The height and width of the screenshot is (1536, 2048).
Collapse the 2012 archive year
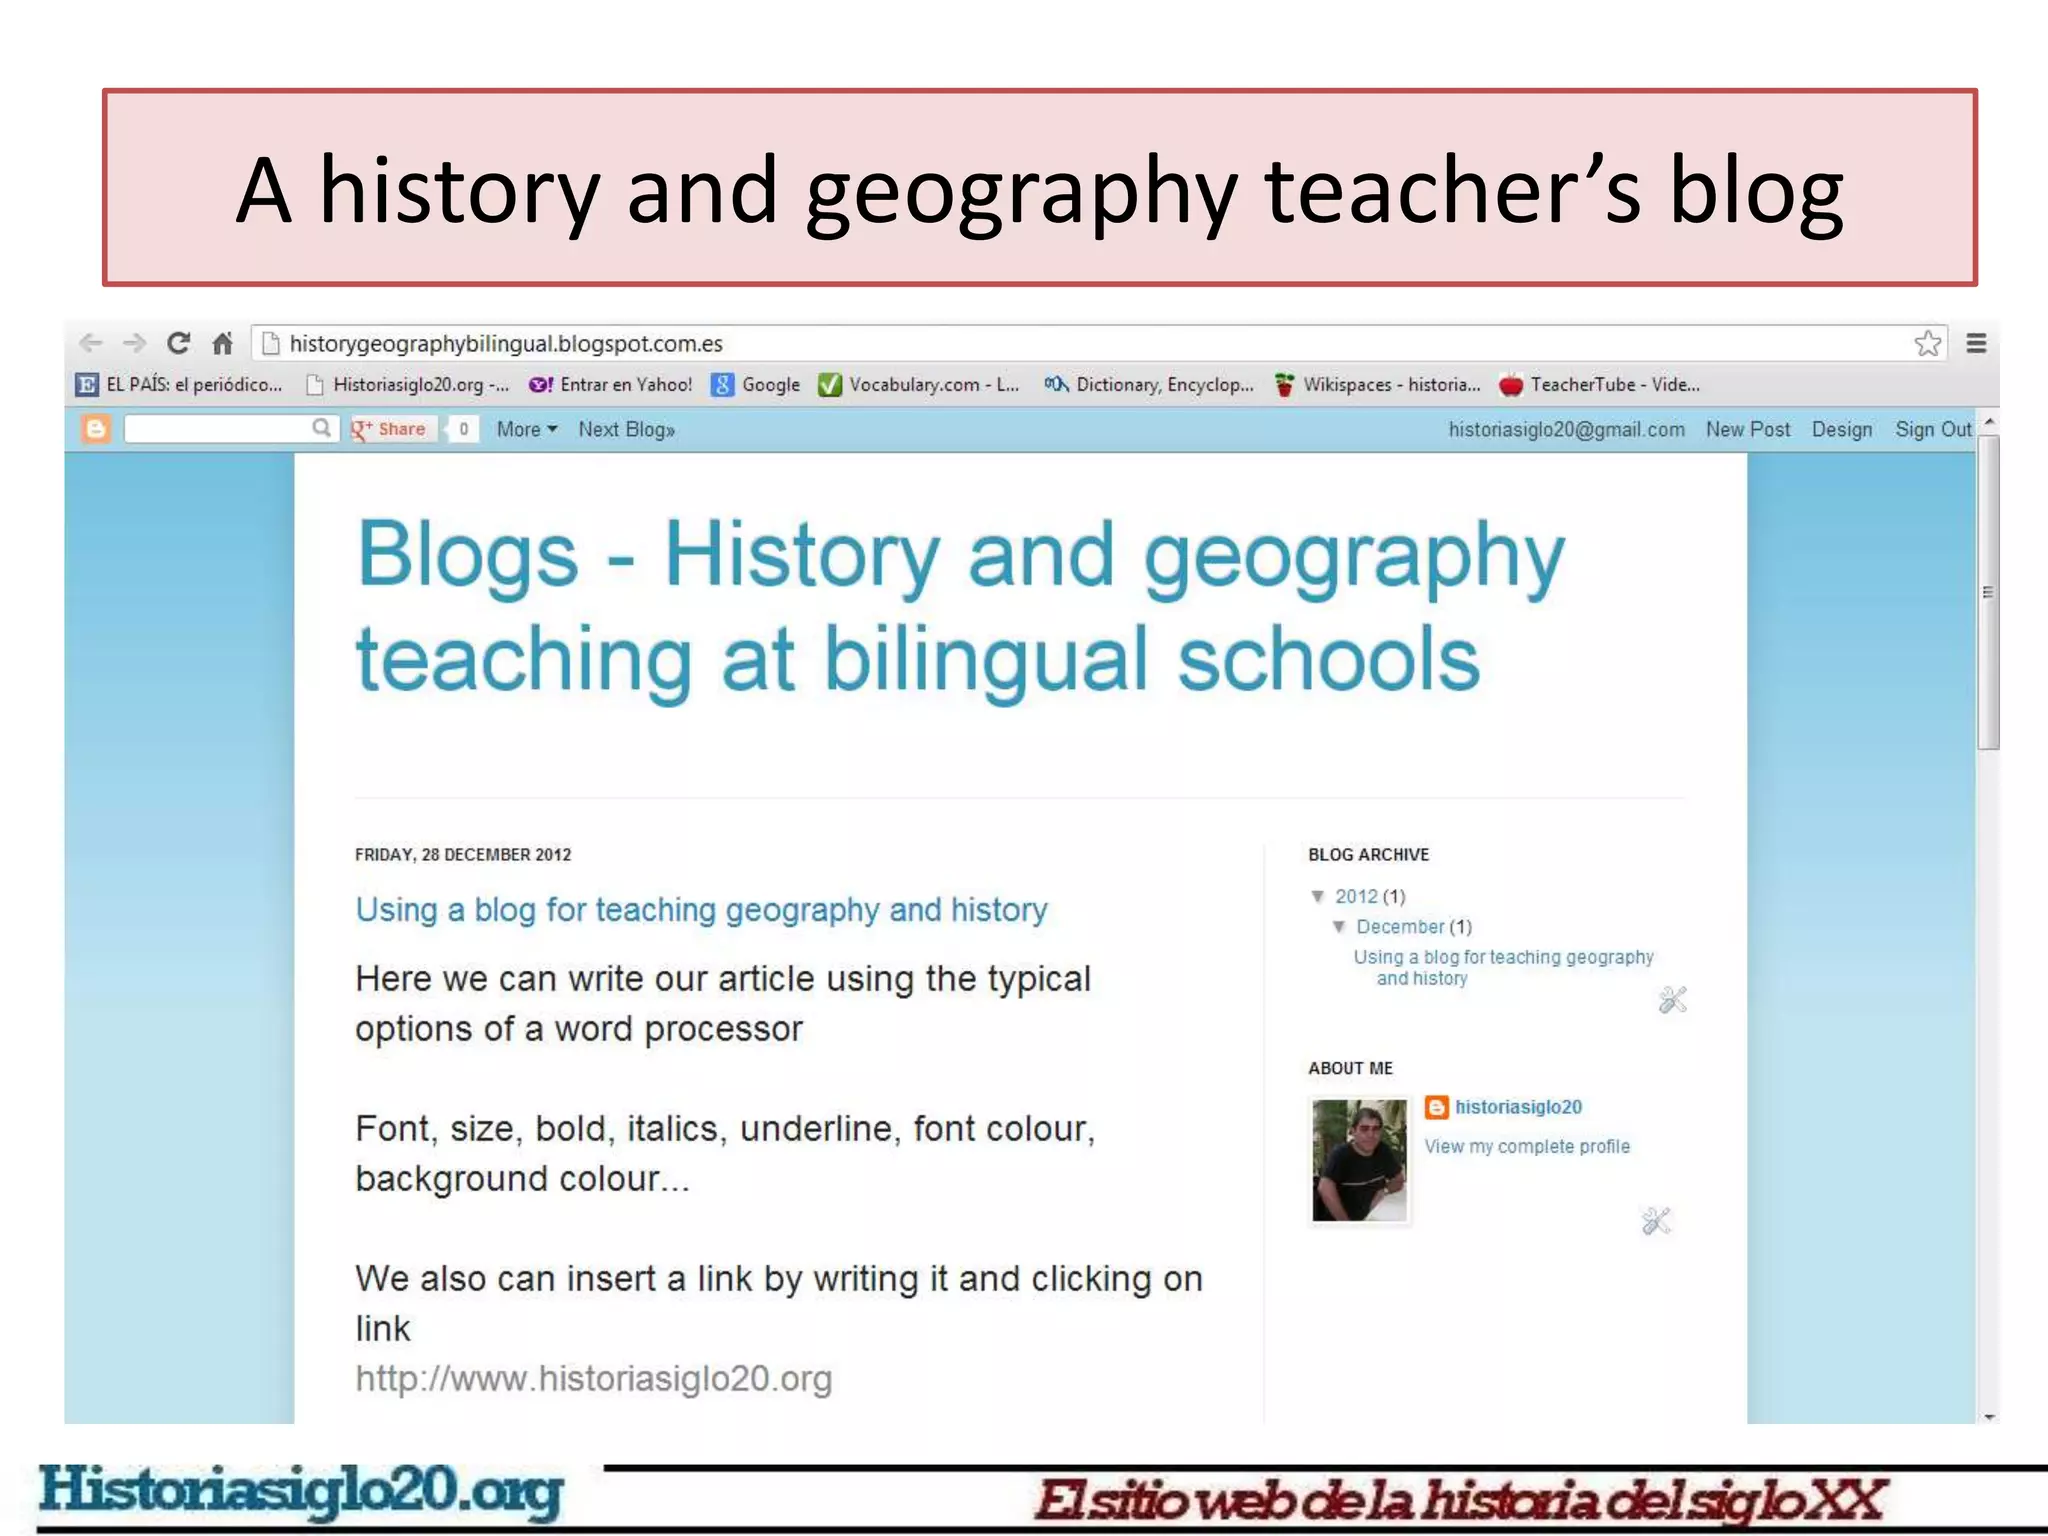1318,896
